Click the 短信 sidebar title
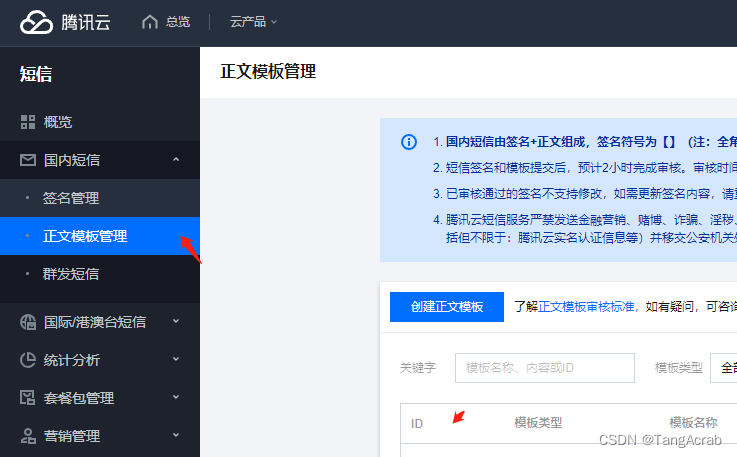The height and width of the screenshot is (457, 737). (36, 74)
